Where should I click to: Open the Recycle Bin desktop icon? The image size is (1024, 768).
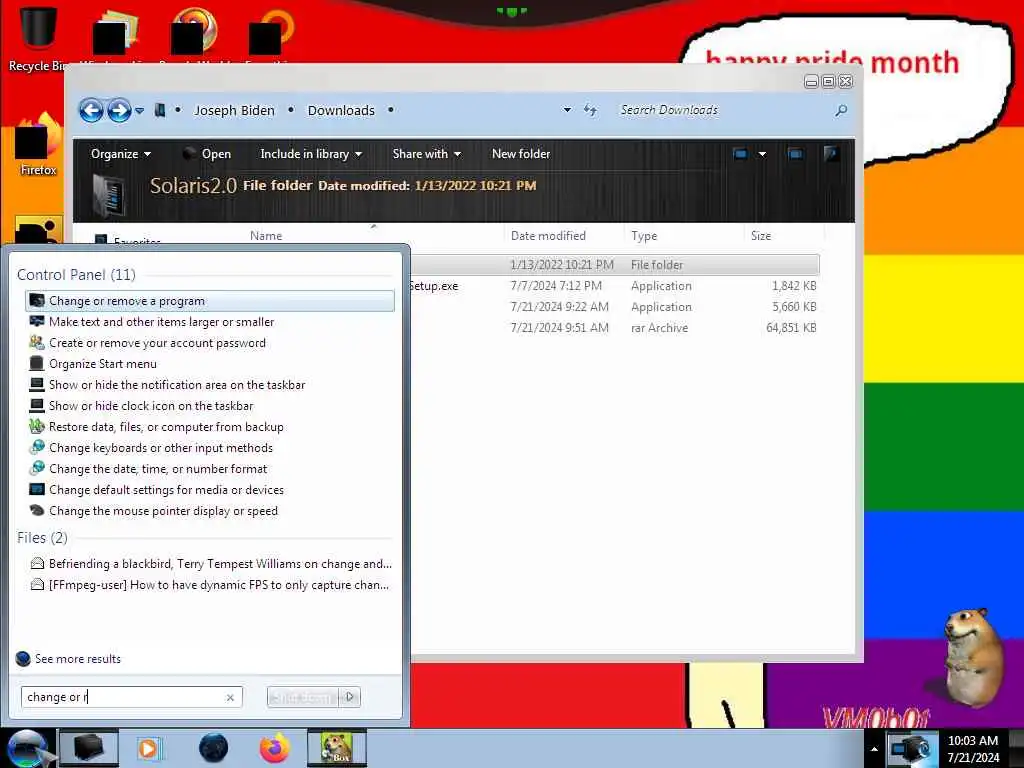pyautogui.click(x=38, y=38)
